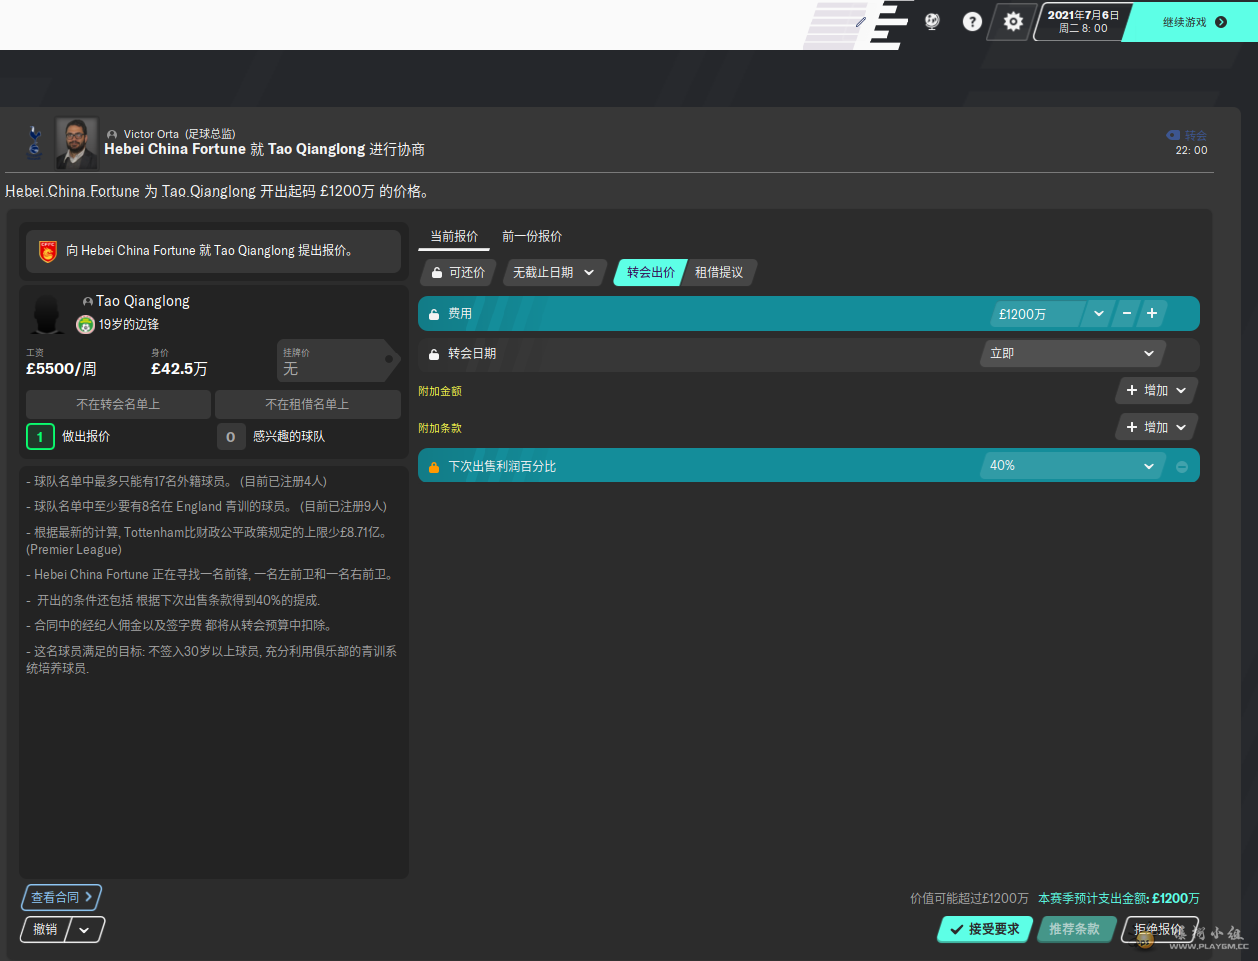The image size is (1258, 961).
Task: Click 推荐条款 suggest terms button
Action: tap(1075, 929)
